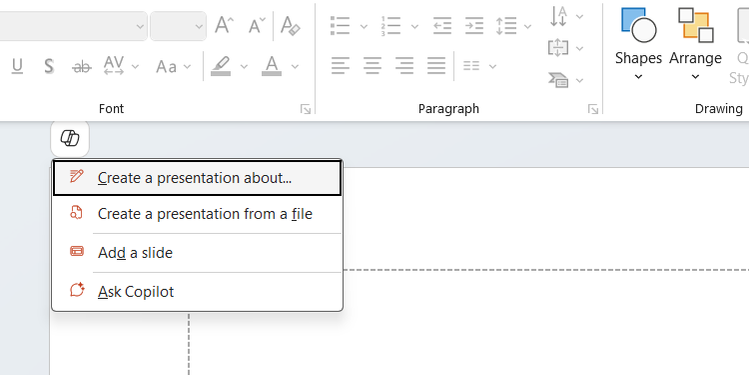The image size is (749, 375).
Task: Apply the text highlight color pen
Action: click(x=221, y=66)
